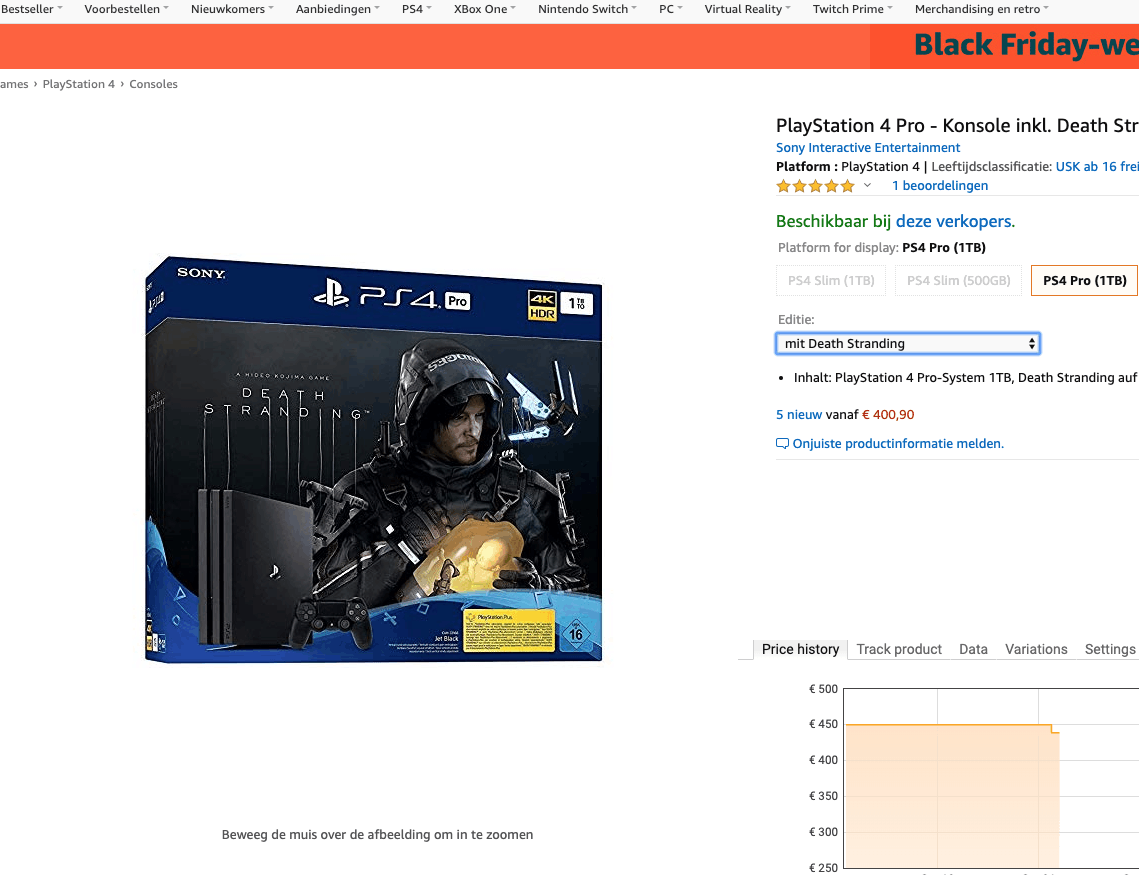
Task: Select the PS4 Pro (1TB) option
Action: pos(1085,280)
